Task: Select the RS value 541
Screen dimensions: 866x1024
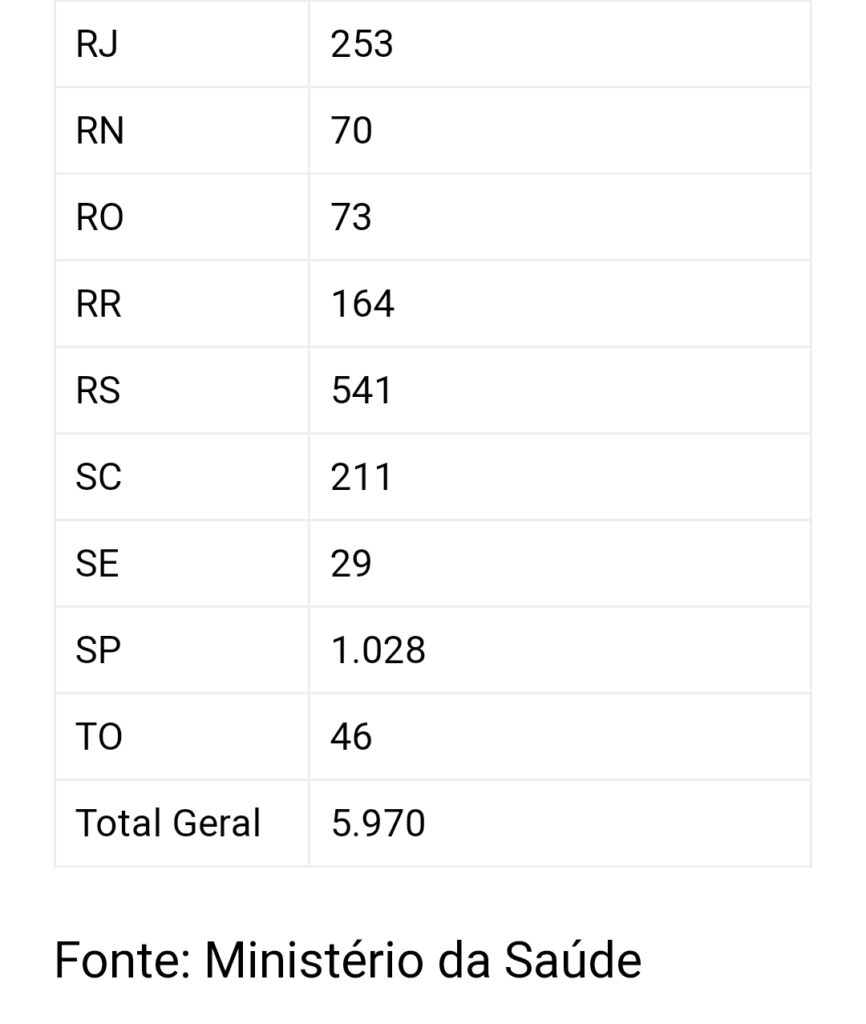Action: coord(361,391)
